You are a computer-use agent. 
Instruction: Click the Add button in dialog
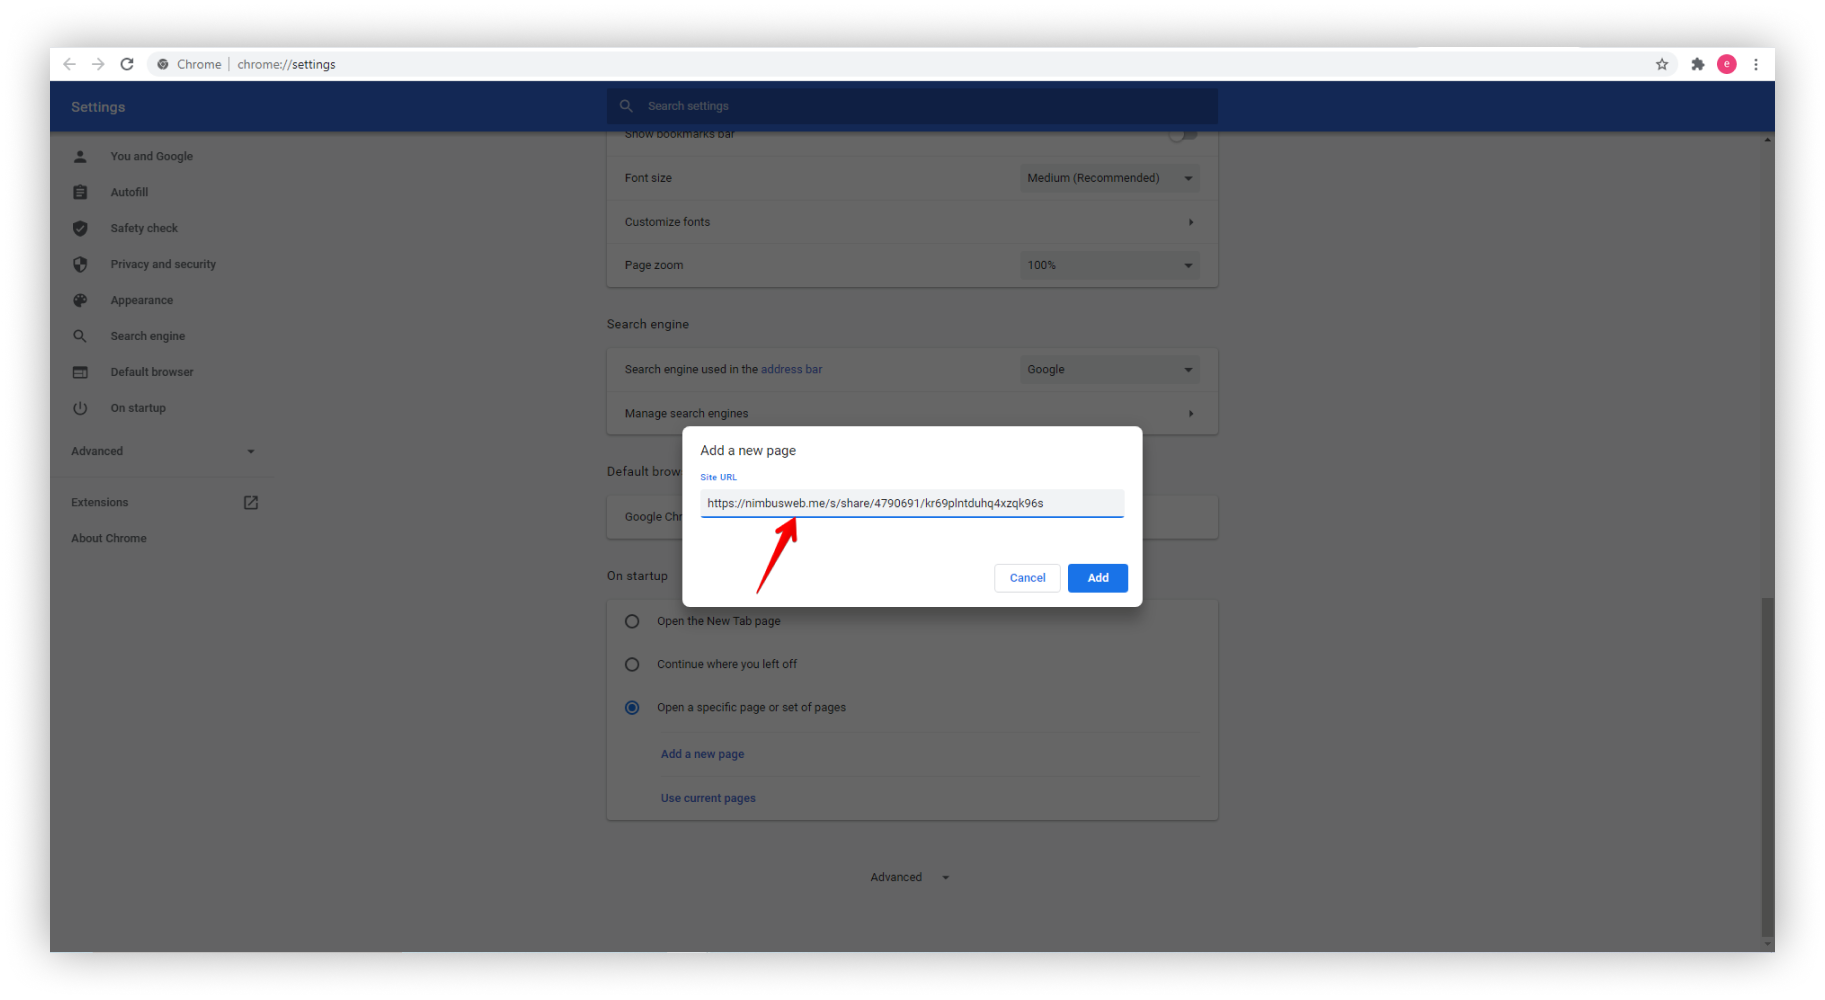click(x=1097, y=578)
